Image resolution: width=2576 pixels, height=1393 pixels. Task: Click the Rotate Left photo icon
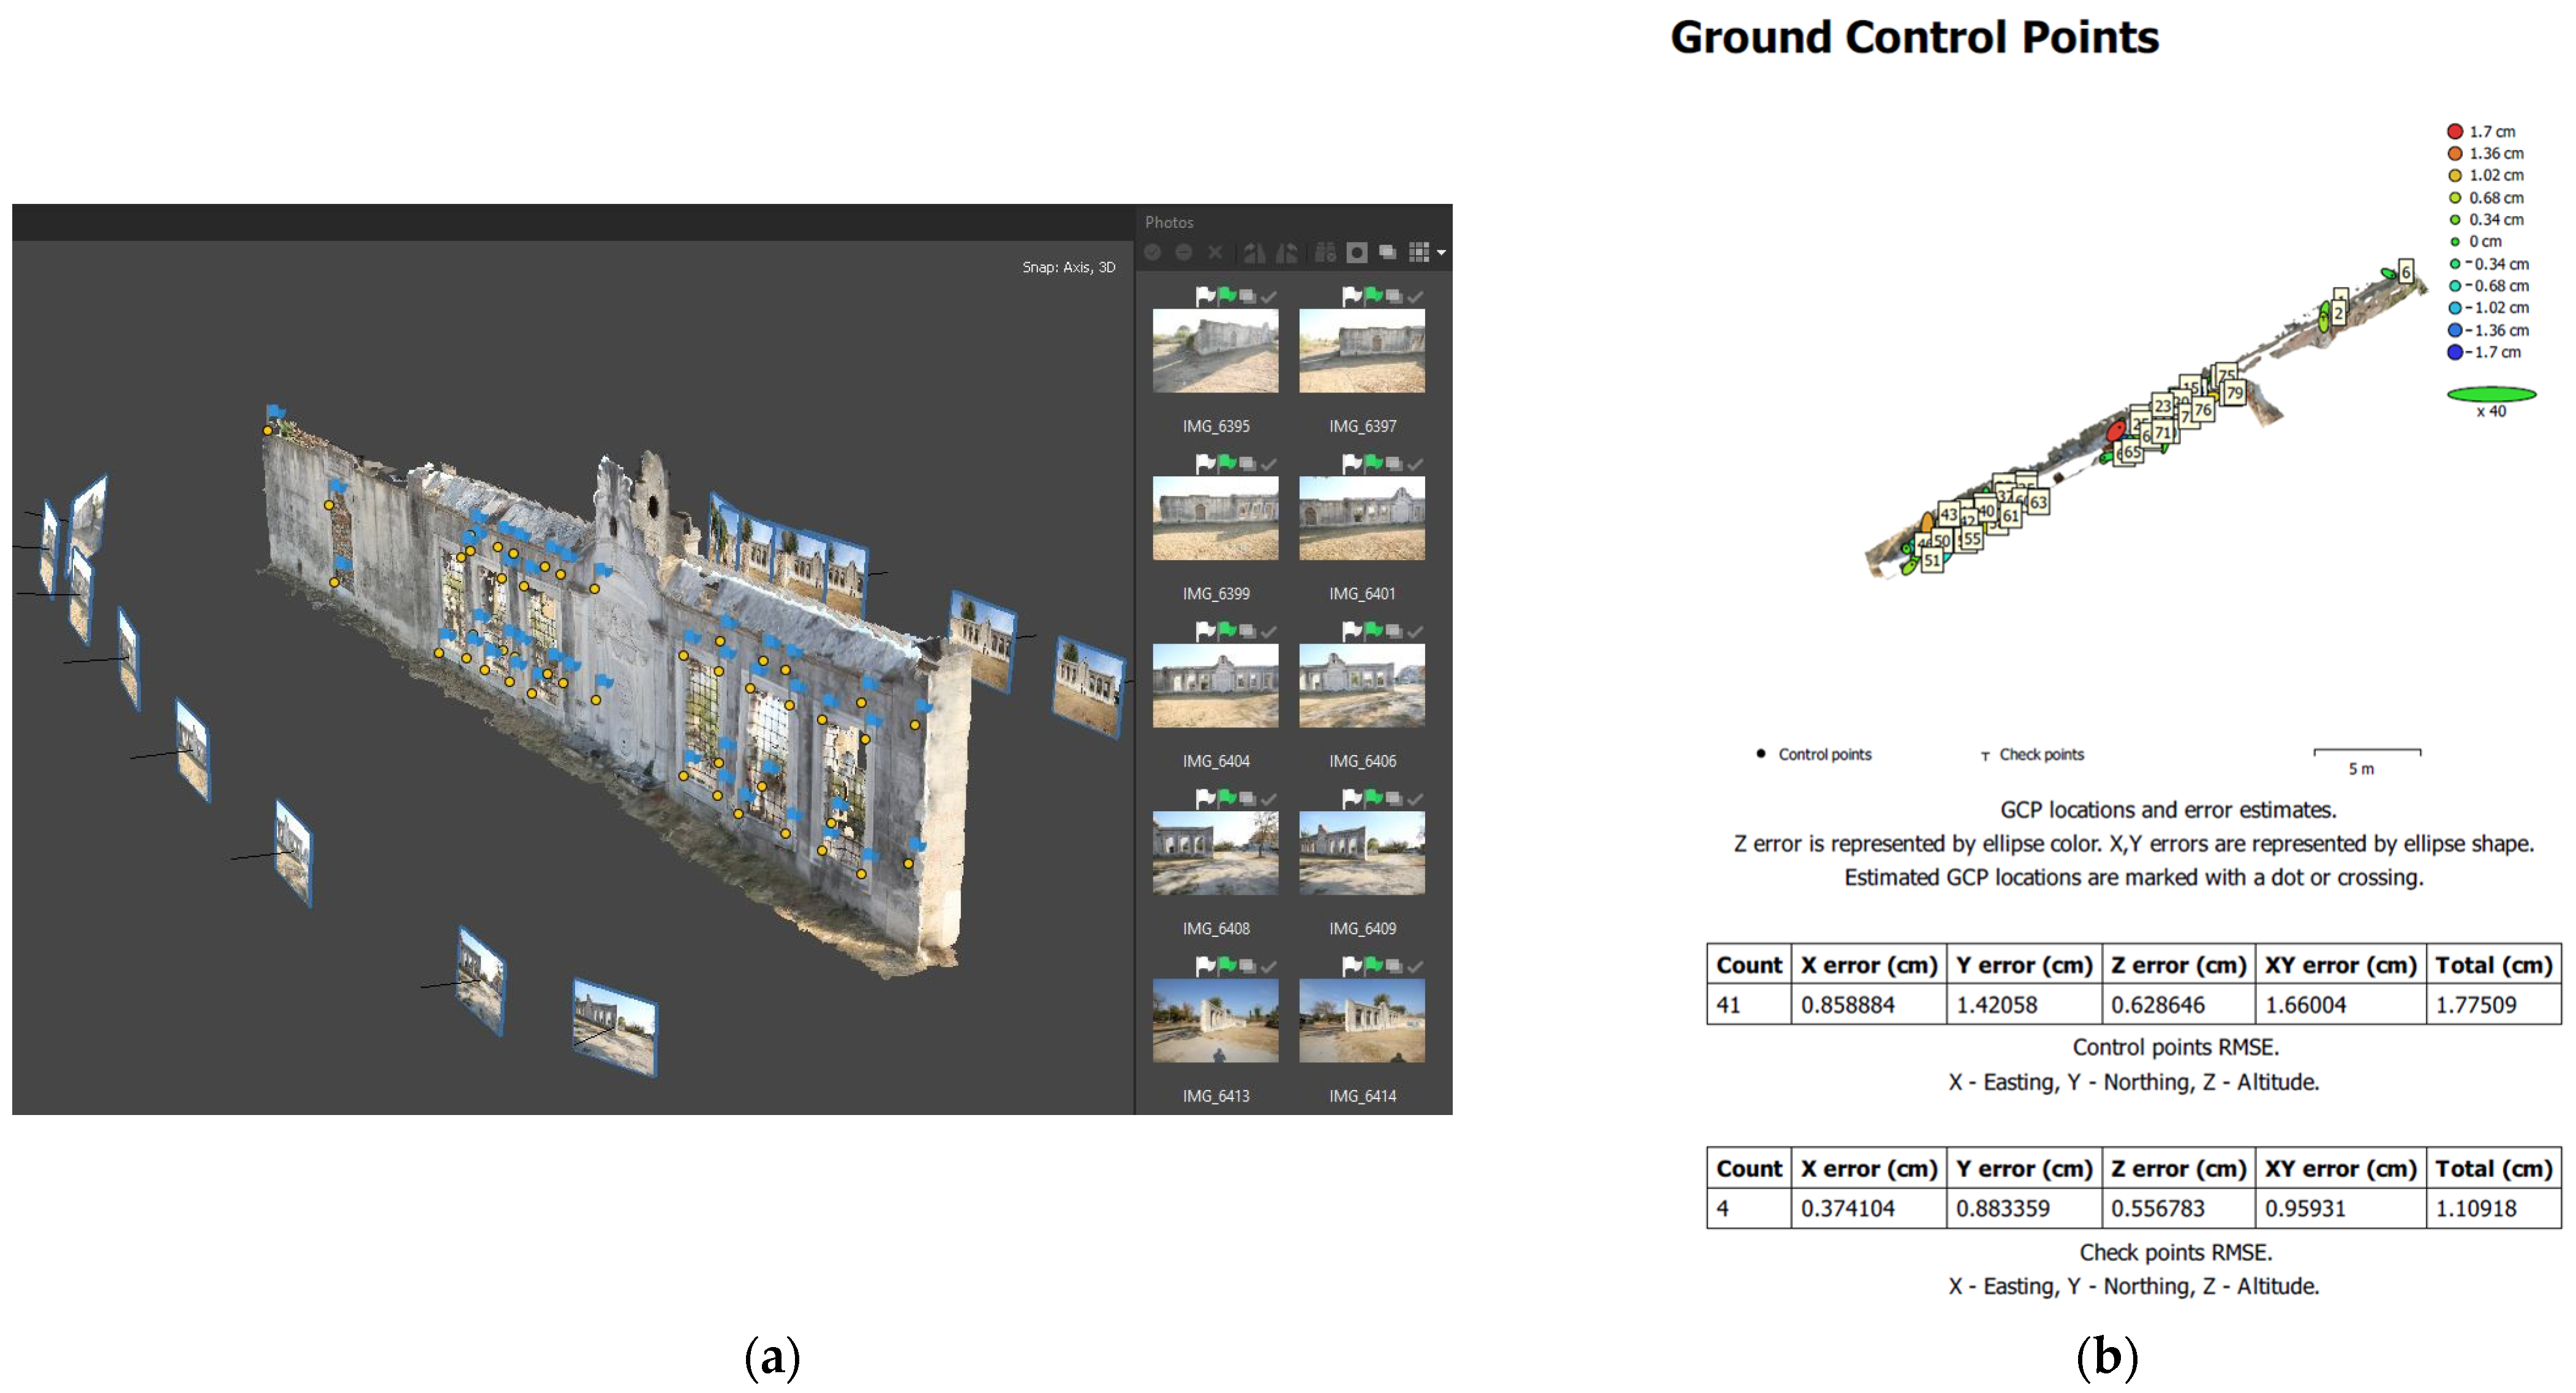click(x=1254, y=253)
